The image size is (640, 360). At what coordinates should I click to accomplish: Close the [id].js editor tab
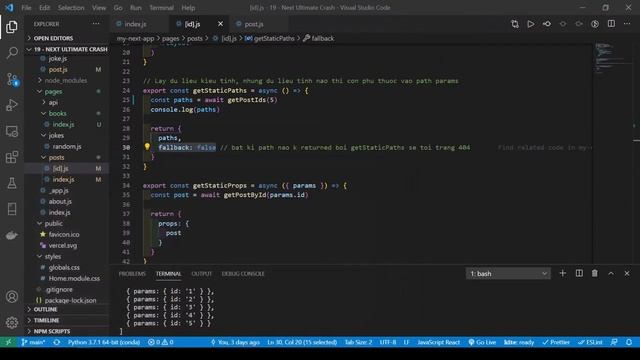[x=220, y=24]
